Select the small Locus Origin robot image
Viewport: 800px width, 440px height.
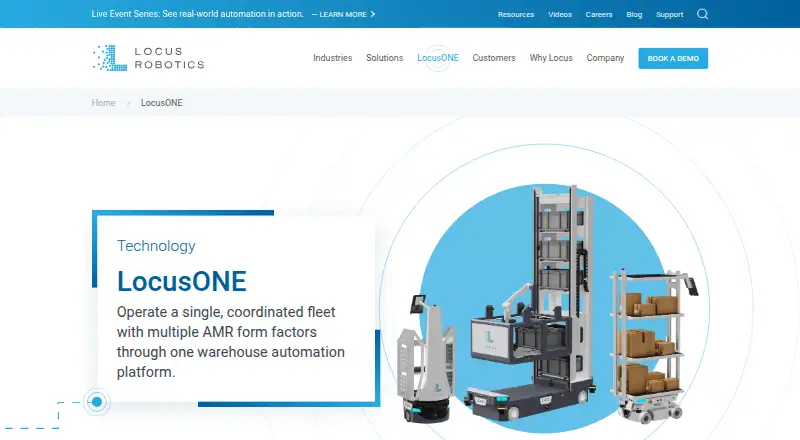point(426,359)
